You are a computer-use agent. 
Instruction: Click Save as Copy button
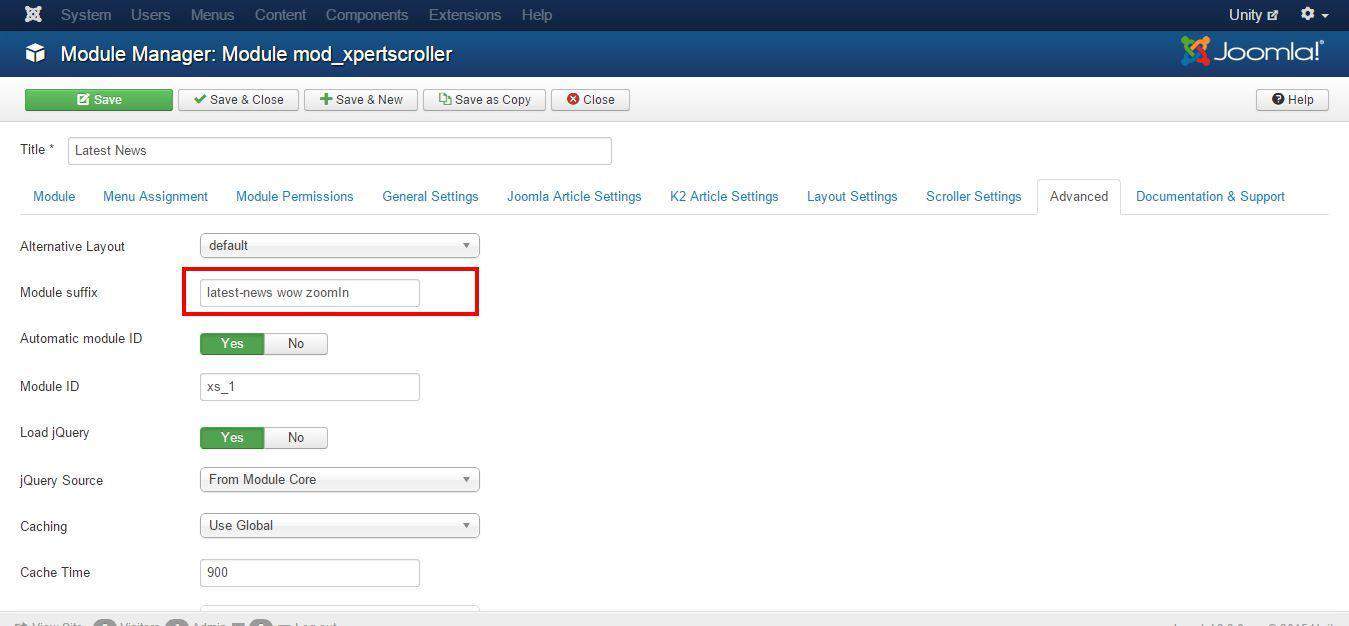tap(485, 100)
